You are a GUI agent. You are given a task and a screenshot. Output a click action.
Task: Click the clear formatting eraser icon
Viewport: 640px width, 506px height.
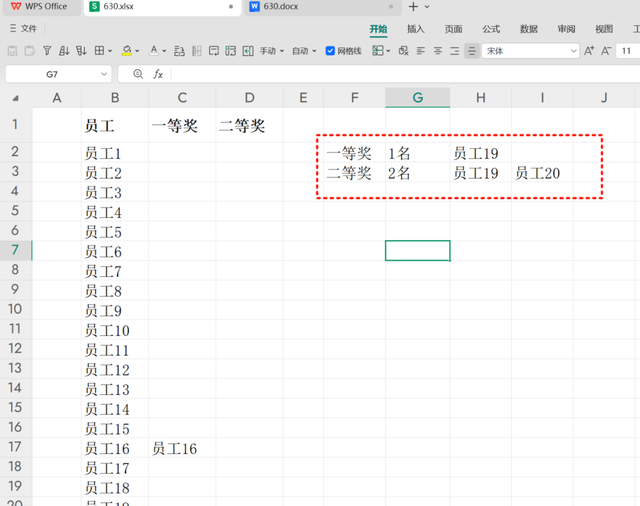[404, 51]
